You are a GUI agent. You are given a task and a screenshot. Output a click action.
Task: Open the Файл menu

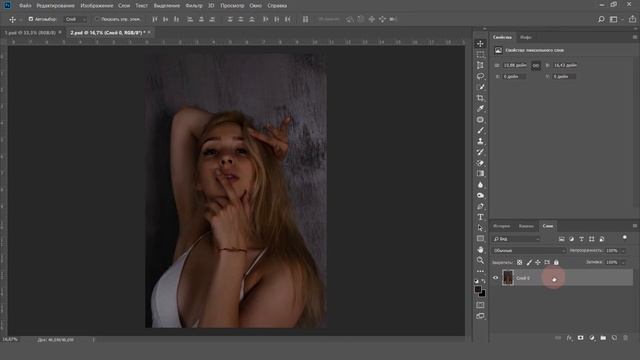click(x=25, y=6)
